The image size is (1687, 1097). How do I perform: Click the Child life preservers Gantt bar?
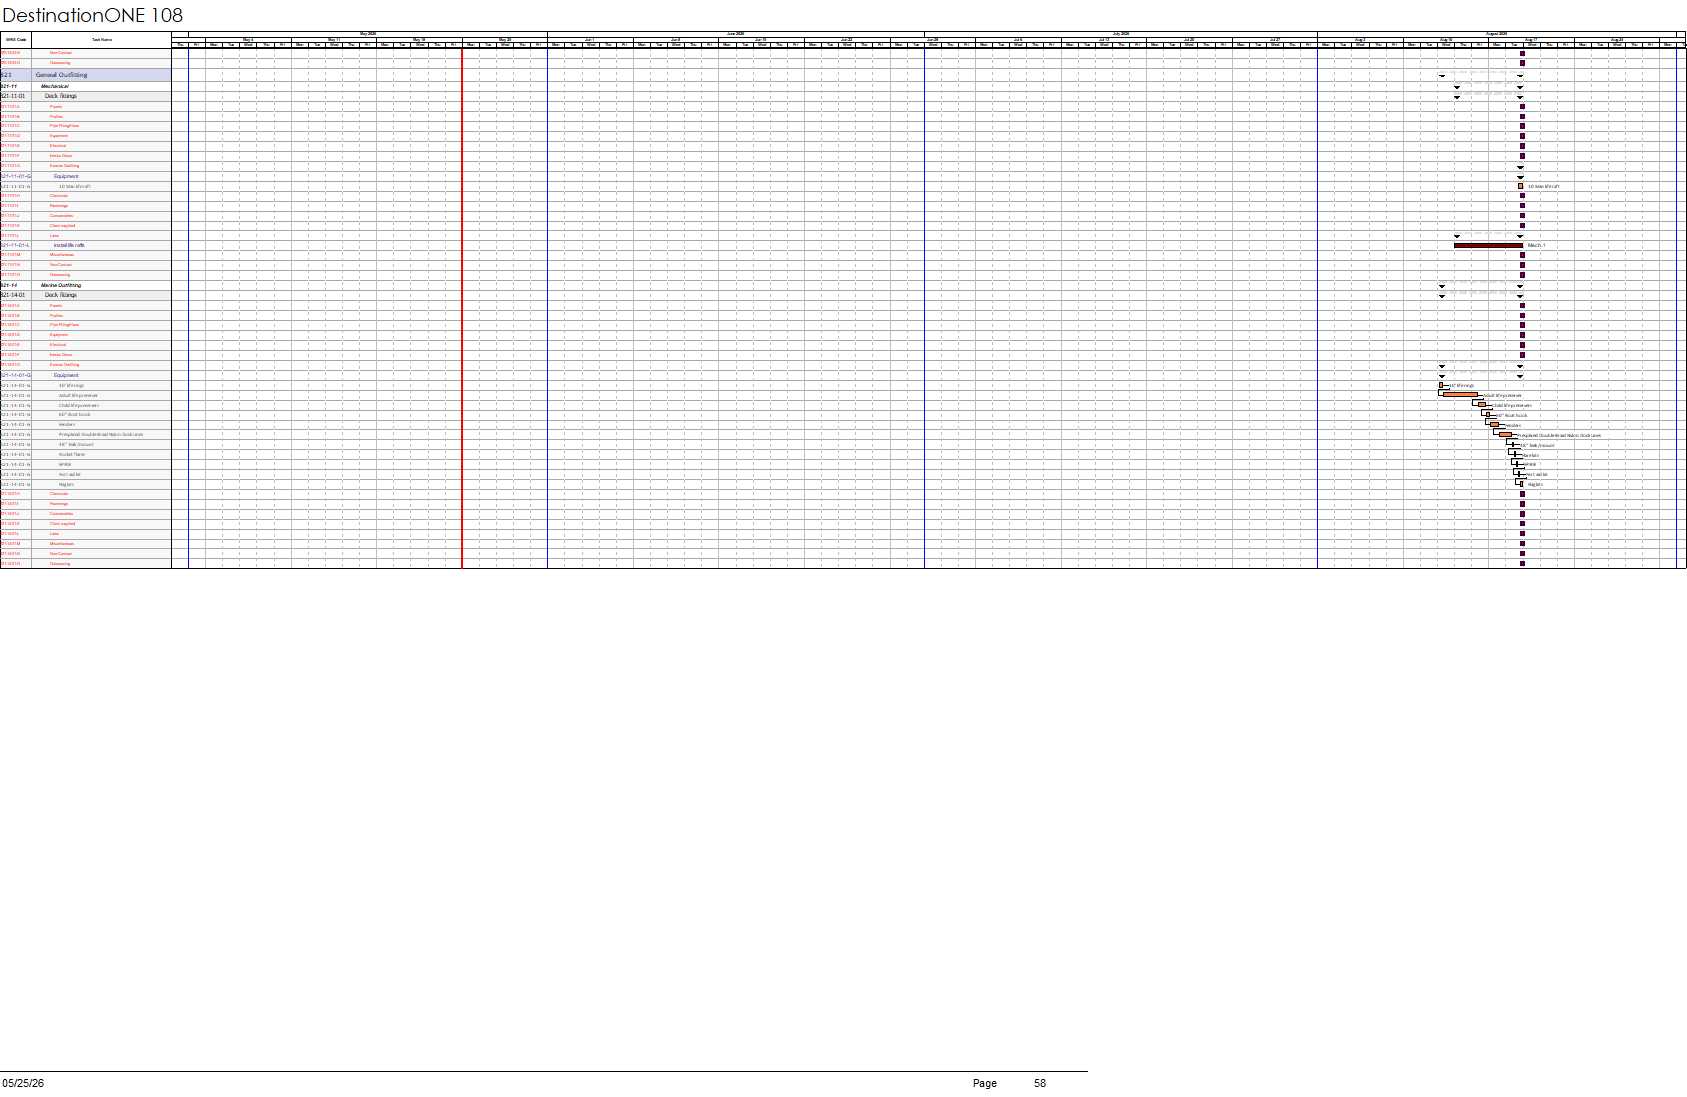coord(1482,405)
